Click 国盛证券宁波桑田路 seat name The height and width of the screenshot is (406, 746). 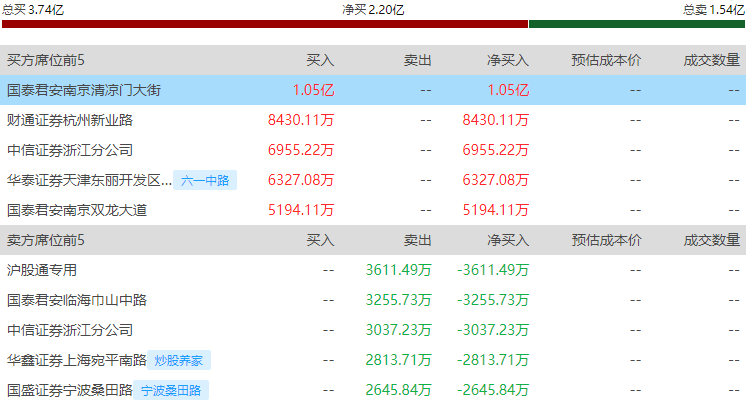click(x=70, y=390)
